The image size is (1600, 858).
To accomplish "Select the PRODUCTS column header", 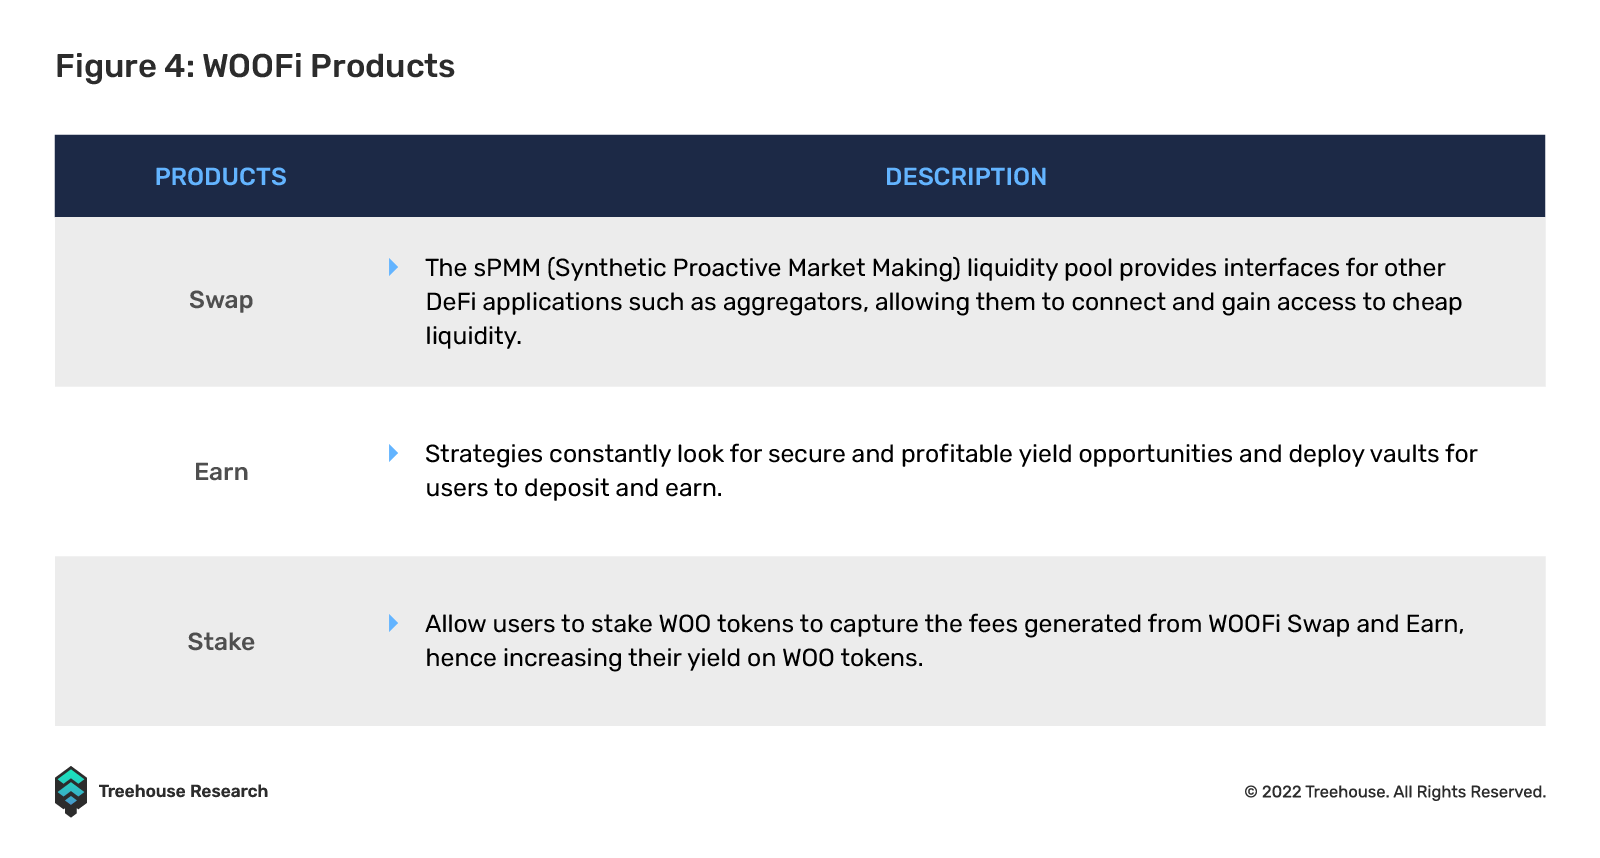I will pyautogui.click(x=221, y=177).
